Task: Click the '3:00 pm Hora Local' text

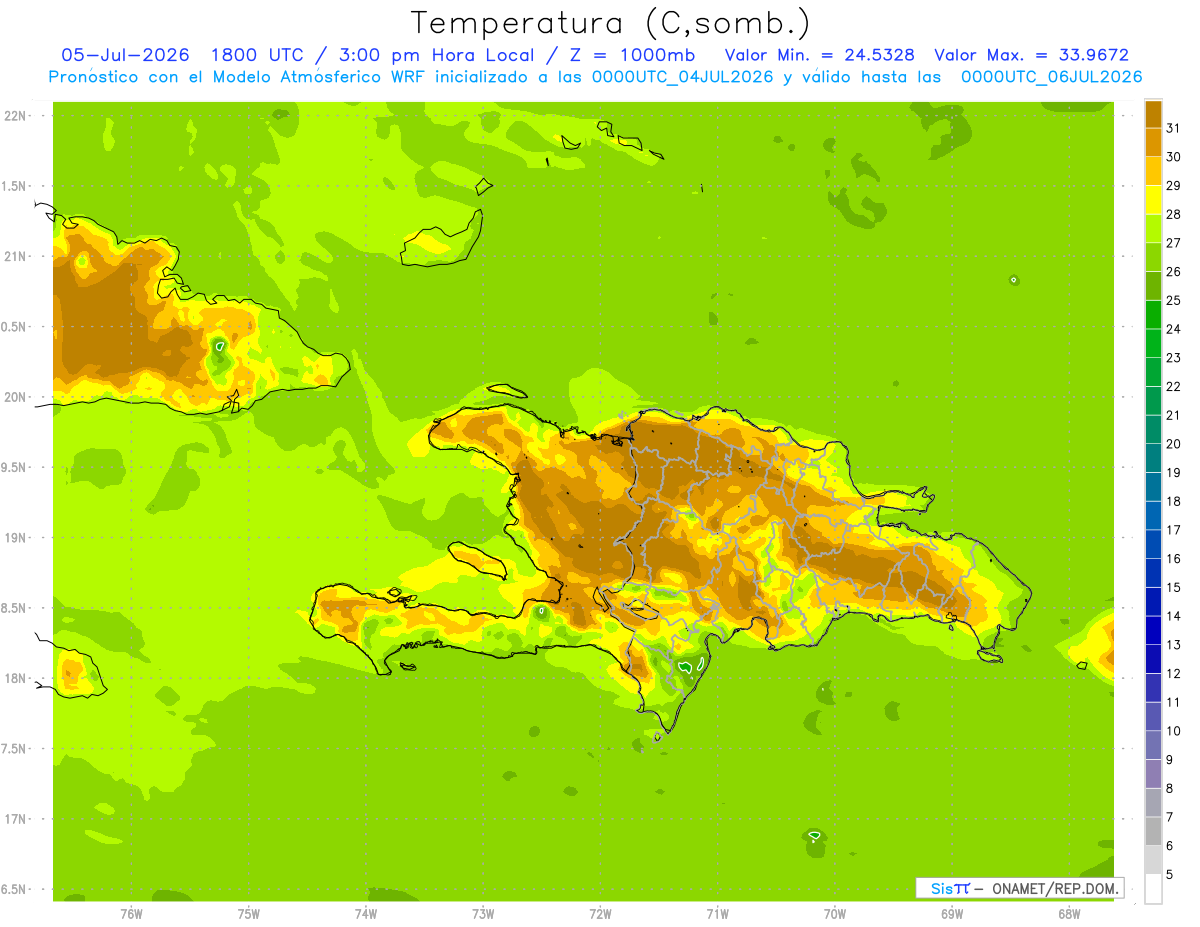Action: (439, 55)
